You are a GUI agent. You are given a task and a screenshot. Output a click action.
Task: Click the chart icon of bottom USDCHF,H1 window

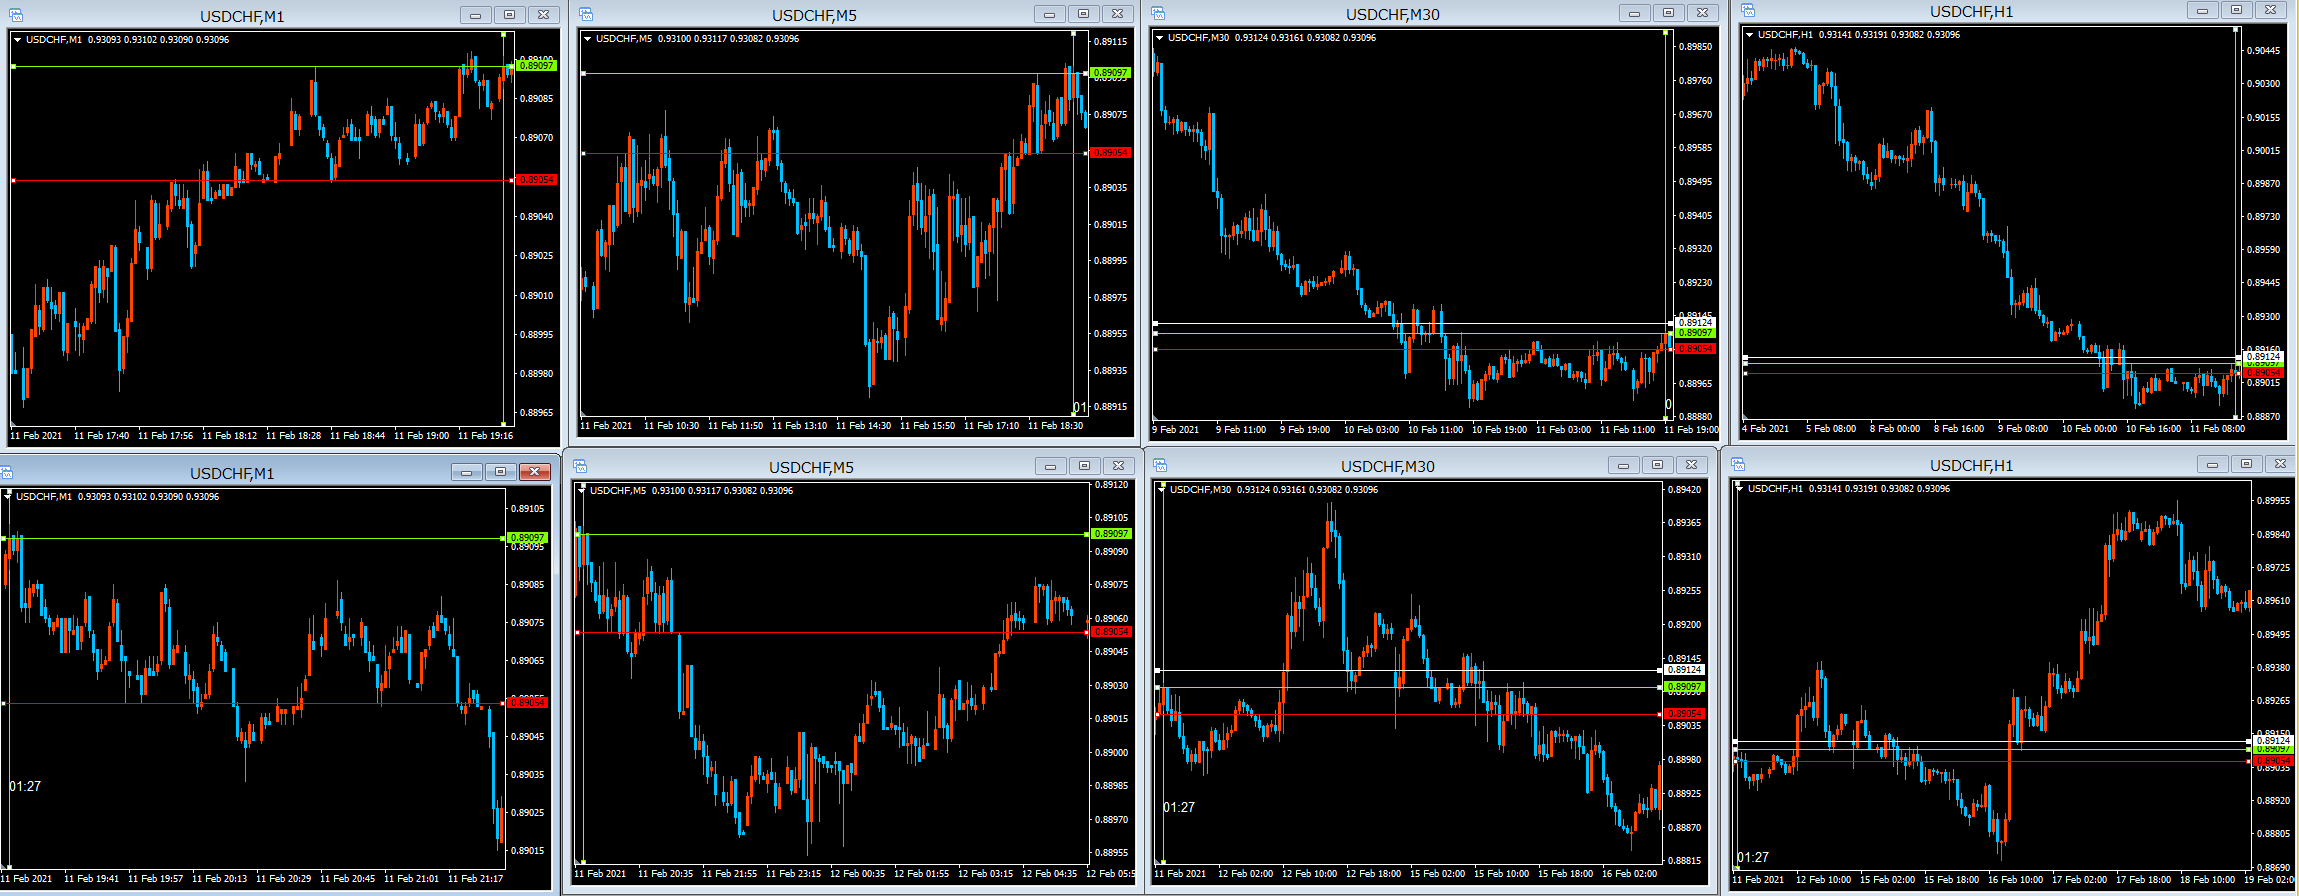coord(1738,464)
